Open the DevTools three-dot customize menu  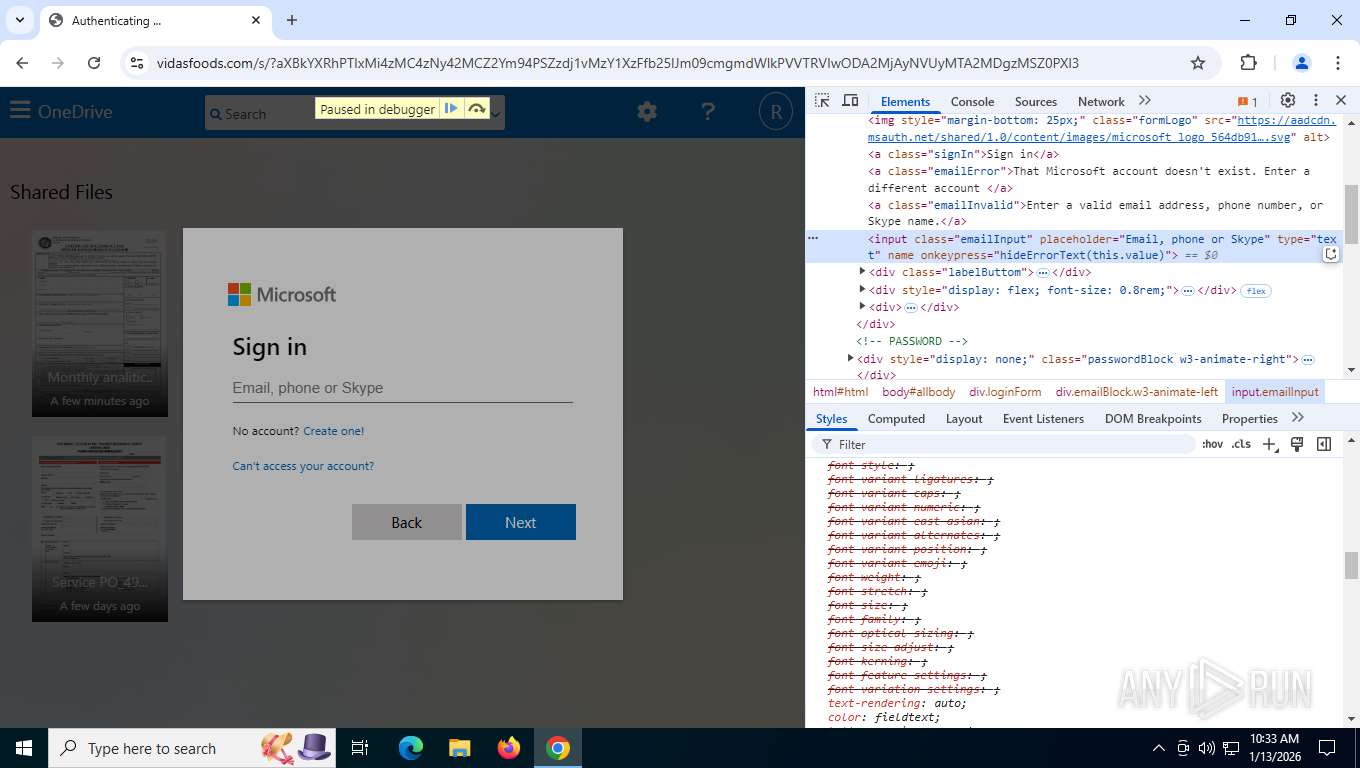coord(1316,101)
